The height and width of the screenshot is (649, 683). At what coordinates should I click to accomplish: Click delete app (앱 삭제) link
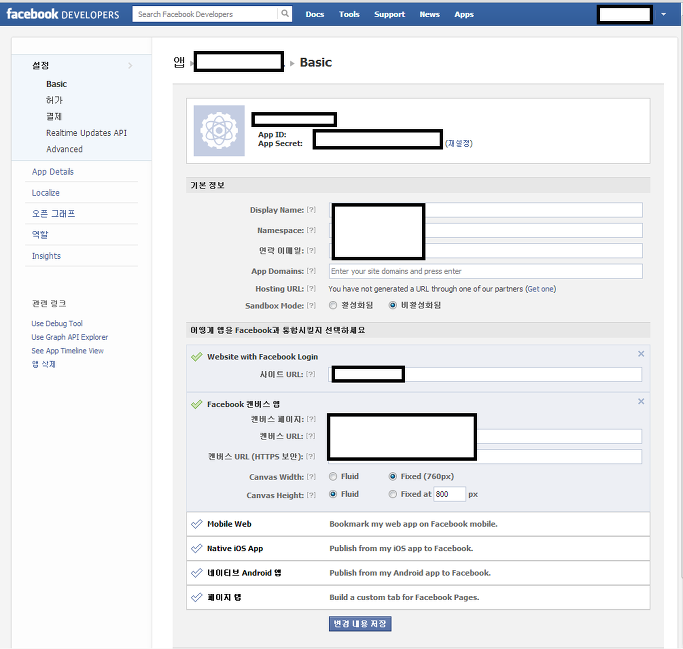pos(44,364)
